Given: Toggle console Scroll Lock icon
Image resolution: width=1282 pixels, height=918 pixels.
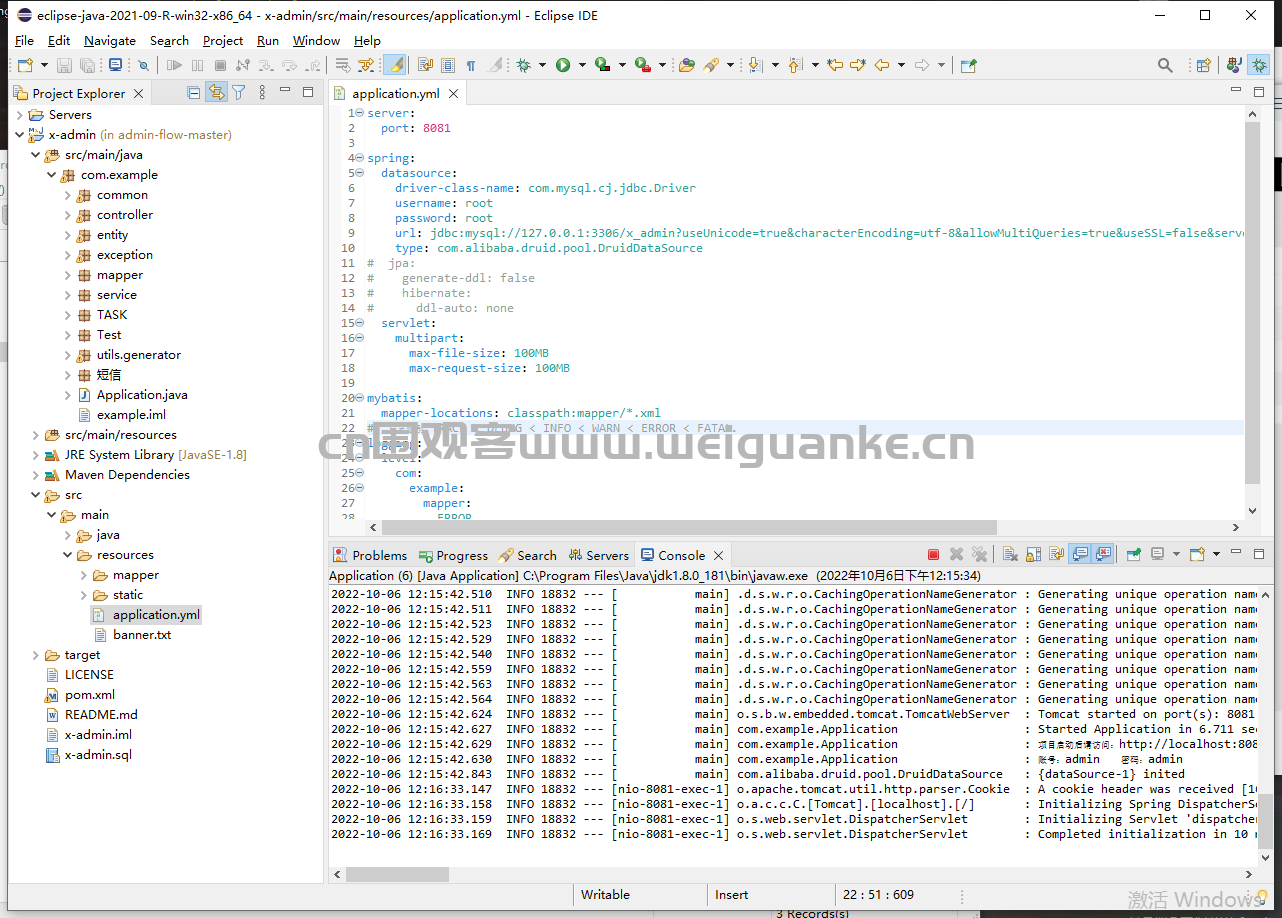Looking at the screenshot, I should click(1033, 554).
